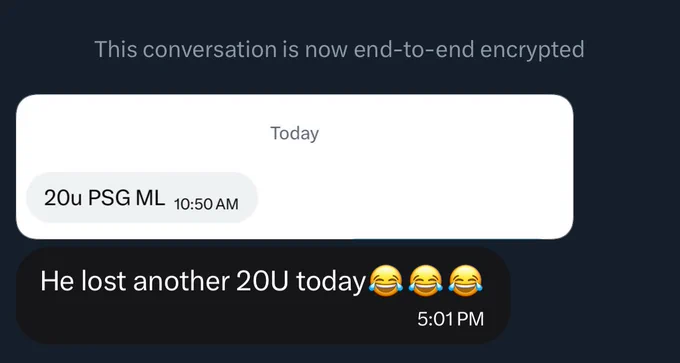680x363 pixels.
Task: Select the 'He lost another' message text
Action: [261, 281]
